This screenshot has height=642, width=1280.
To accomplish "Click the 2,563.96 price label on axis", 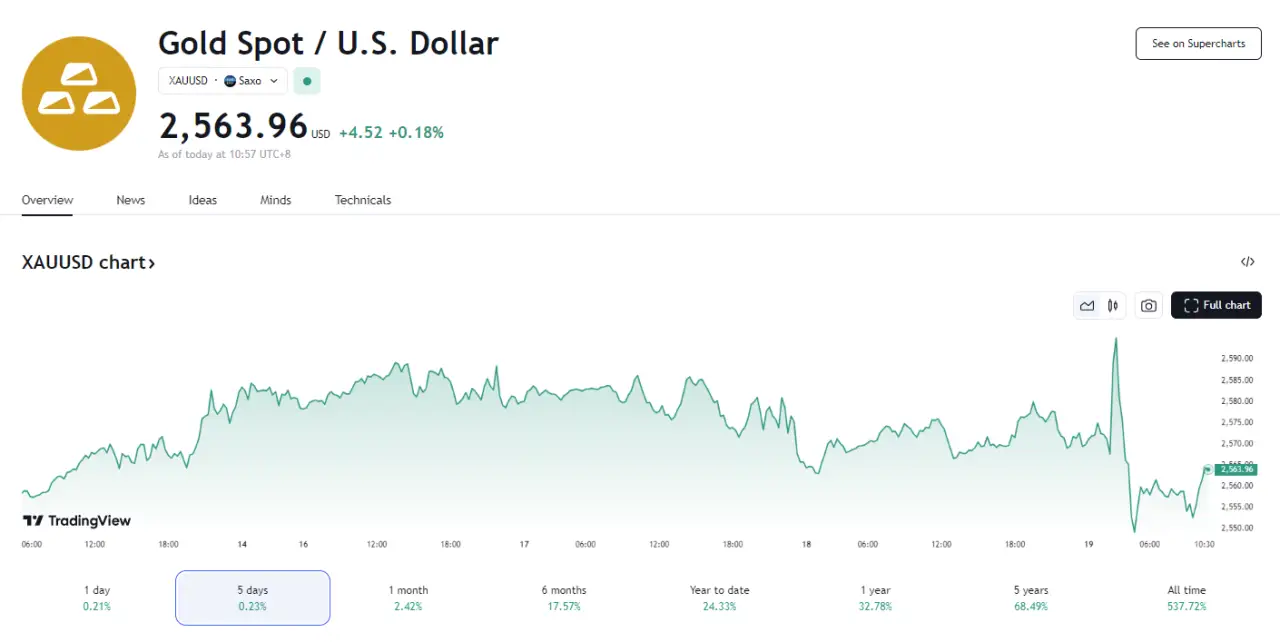I will [x=1237, y=469].
